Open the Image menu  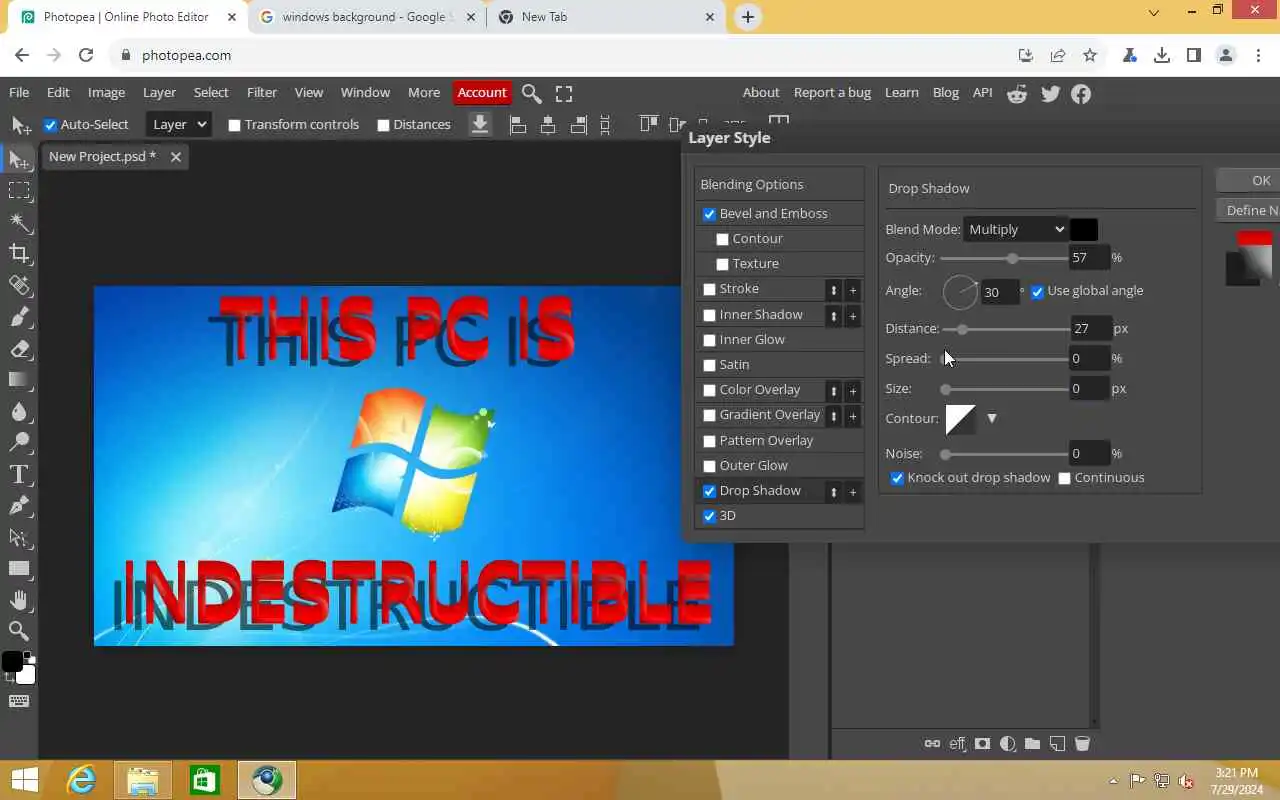tap(106, 92)
